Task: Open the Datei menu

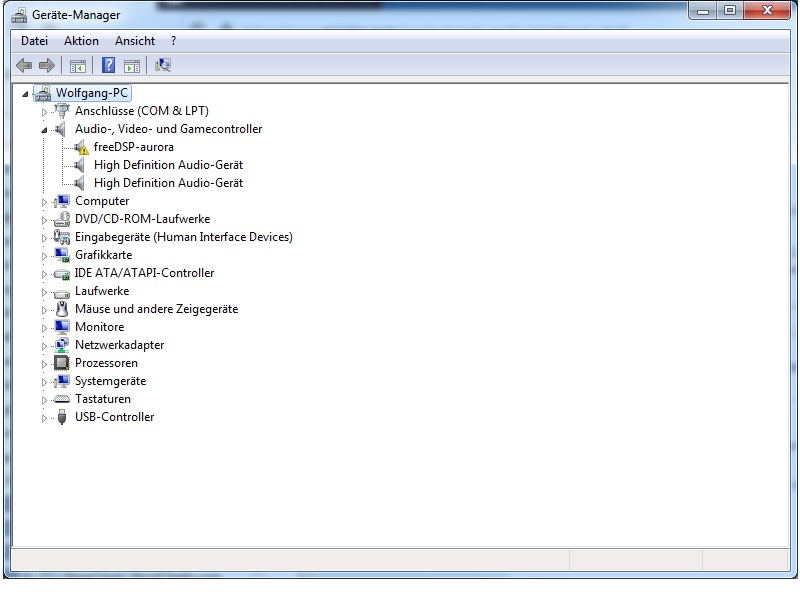Action: pyautogui.click(x=34, y=41)
